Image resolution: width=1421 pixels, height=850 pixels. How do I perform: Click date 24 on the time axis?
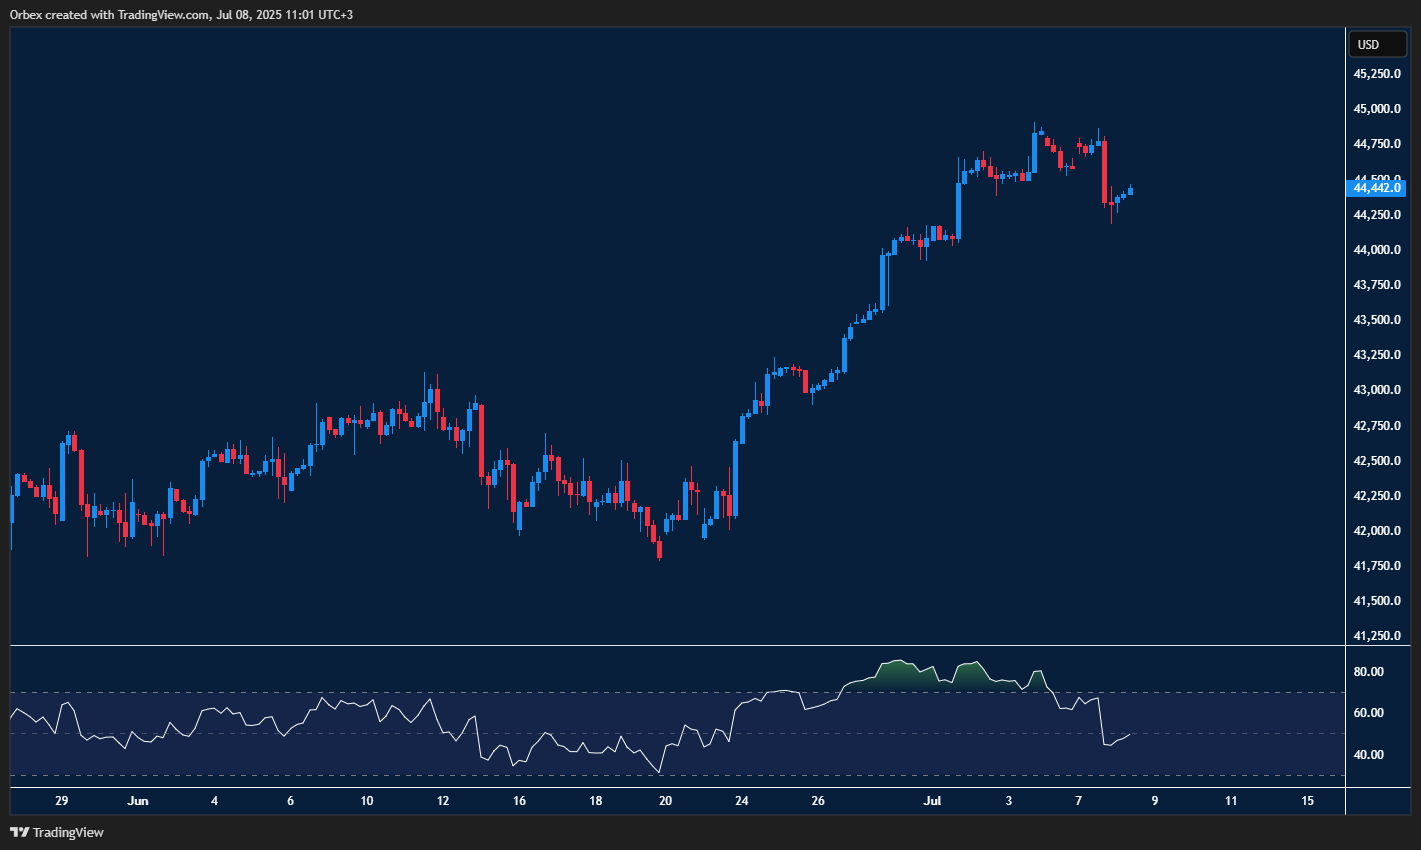741,801
